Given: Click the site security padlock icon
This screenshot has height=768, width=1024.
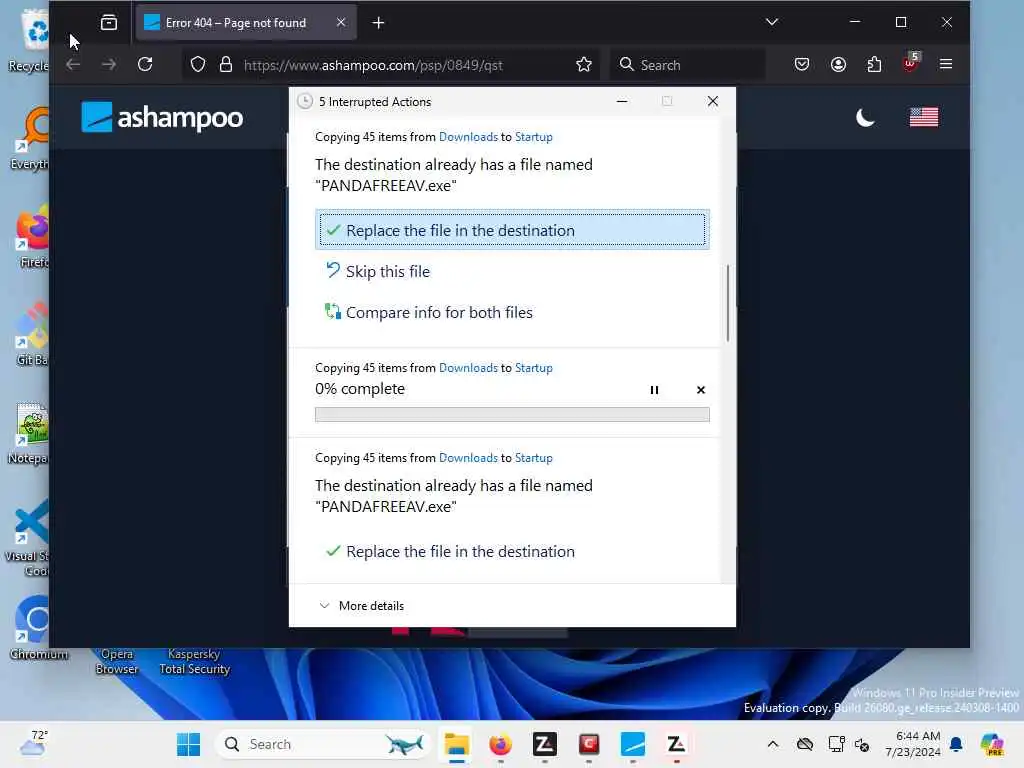Looking at the screenshot, I should 226,65.
